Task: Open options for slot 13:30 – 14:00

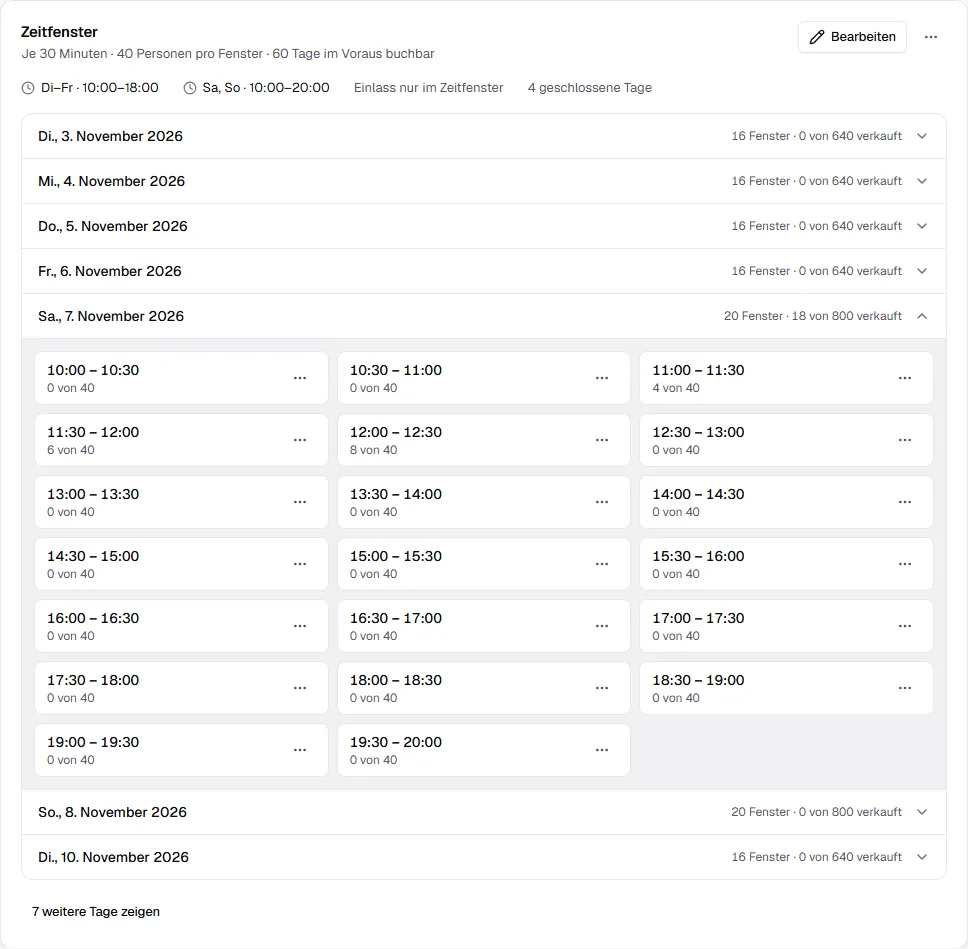Action: pos(602,502)
